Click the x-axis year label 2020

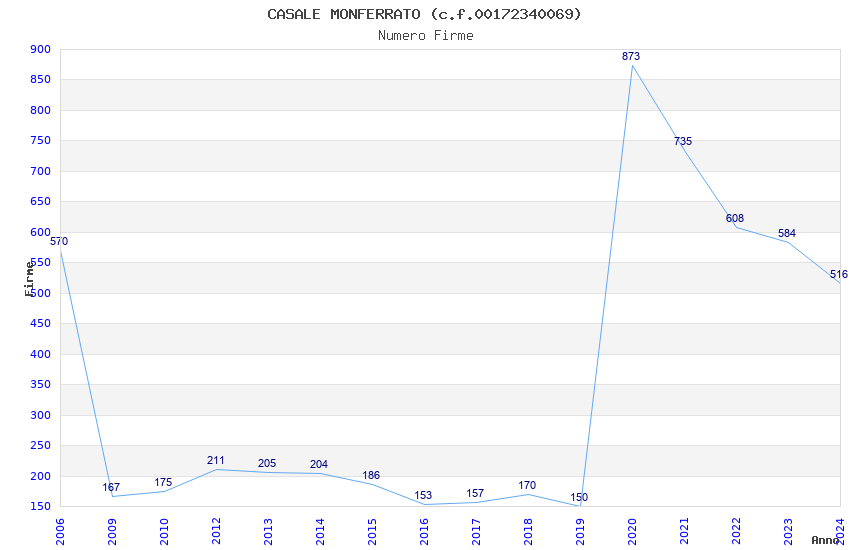(632, 532)
